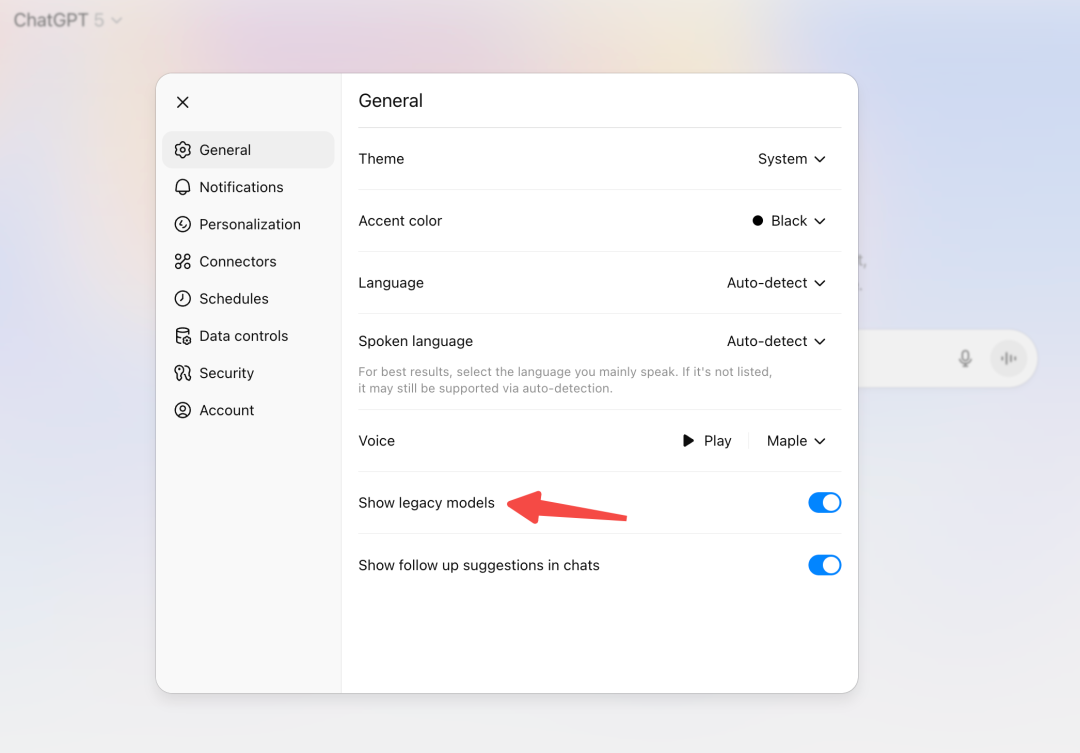
Task: Disable the Show legacy models toggle
Action: (824, 502)
